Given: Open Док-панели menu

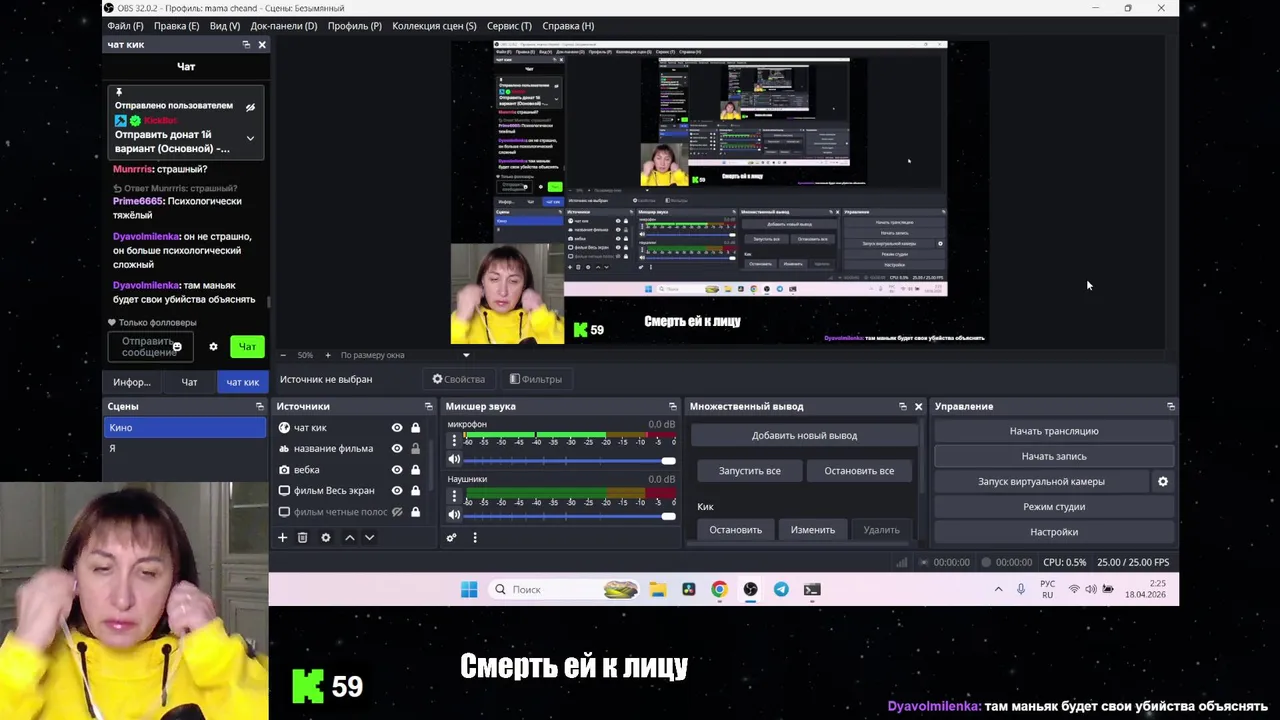Looking at the screenshot, I should 284,26.
